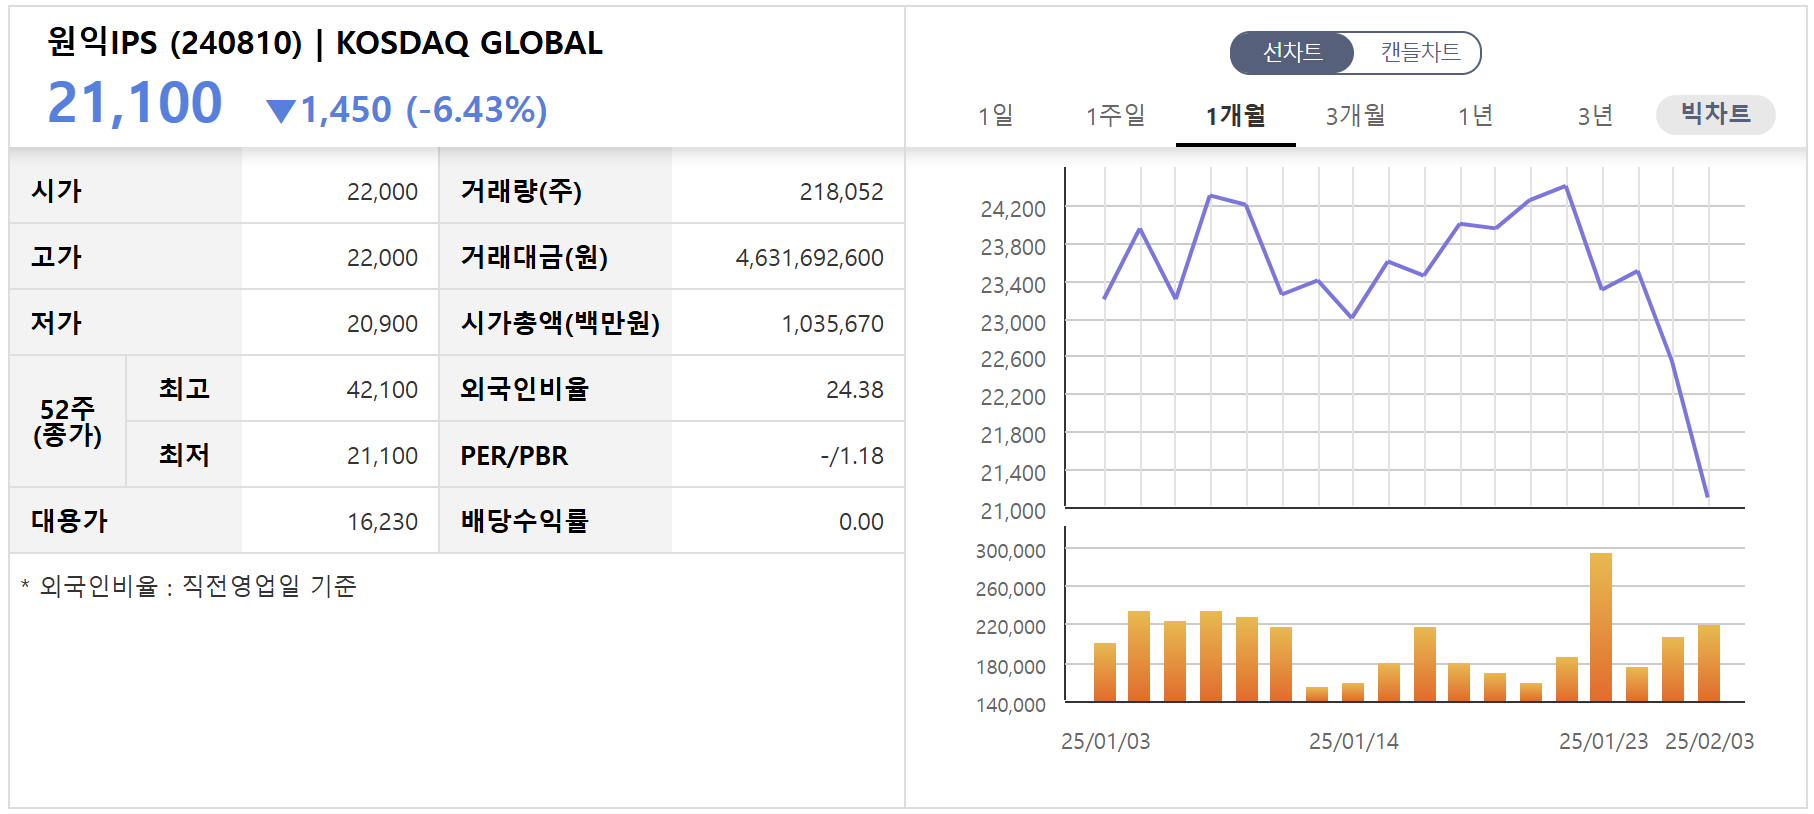Click the 대용가 value 16,230
The height and width of the screenshot is (814, 1814).
382,522
